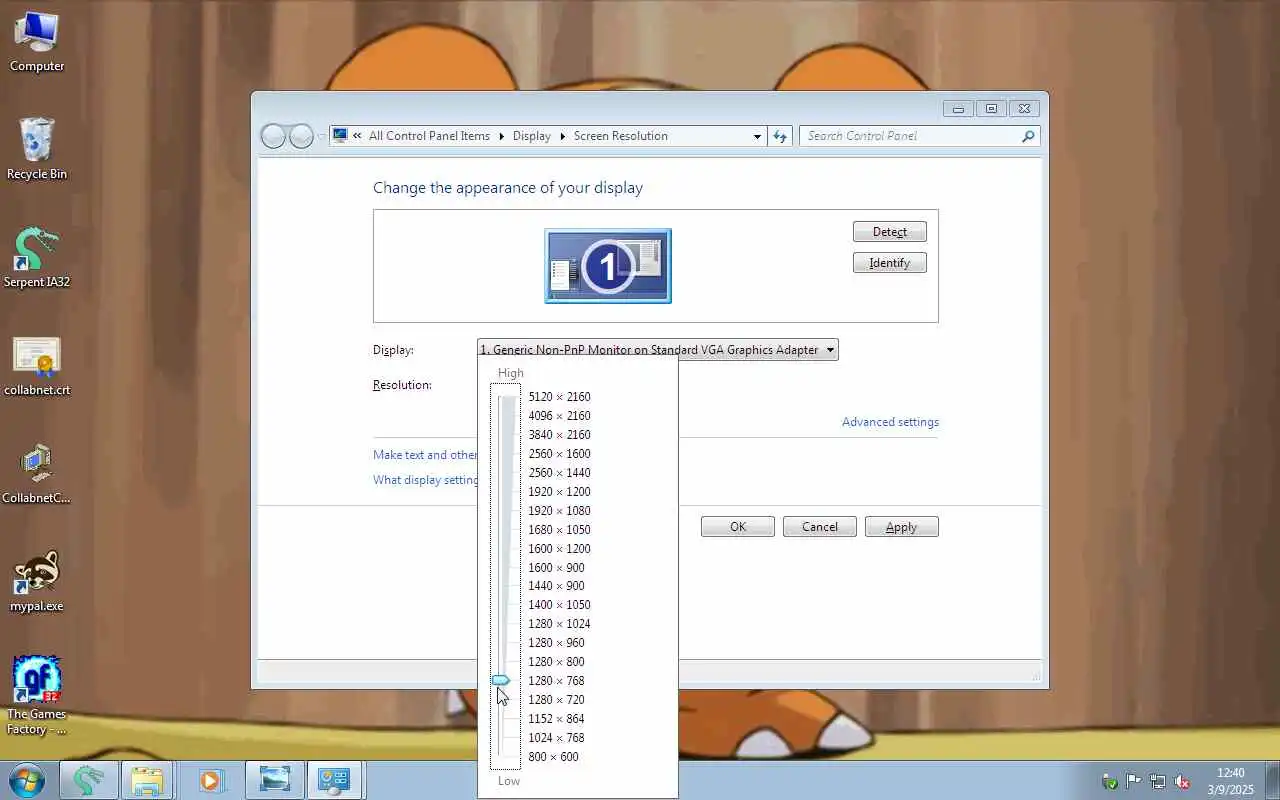Image resolution: width=1280 pixels, height=800 pixels.
Task: Expand arrow after Display breadcrumb
Action: tap(562, 136)
